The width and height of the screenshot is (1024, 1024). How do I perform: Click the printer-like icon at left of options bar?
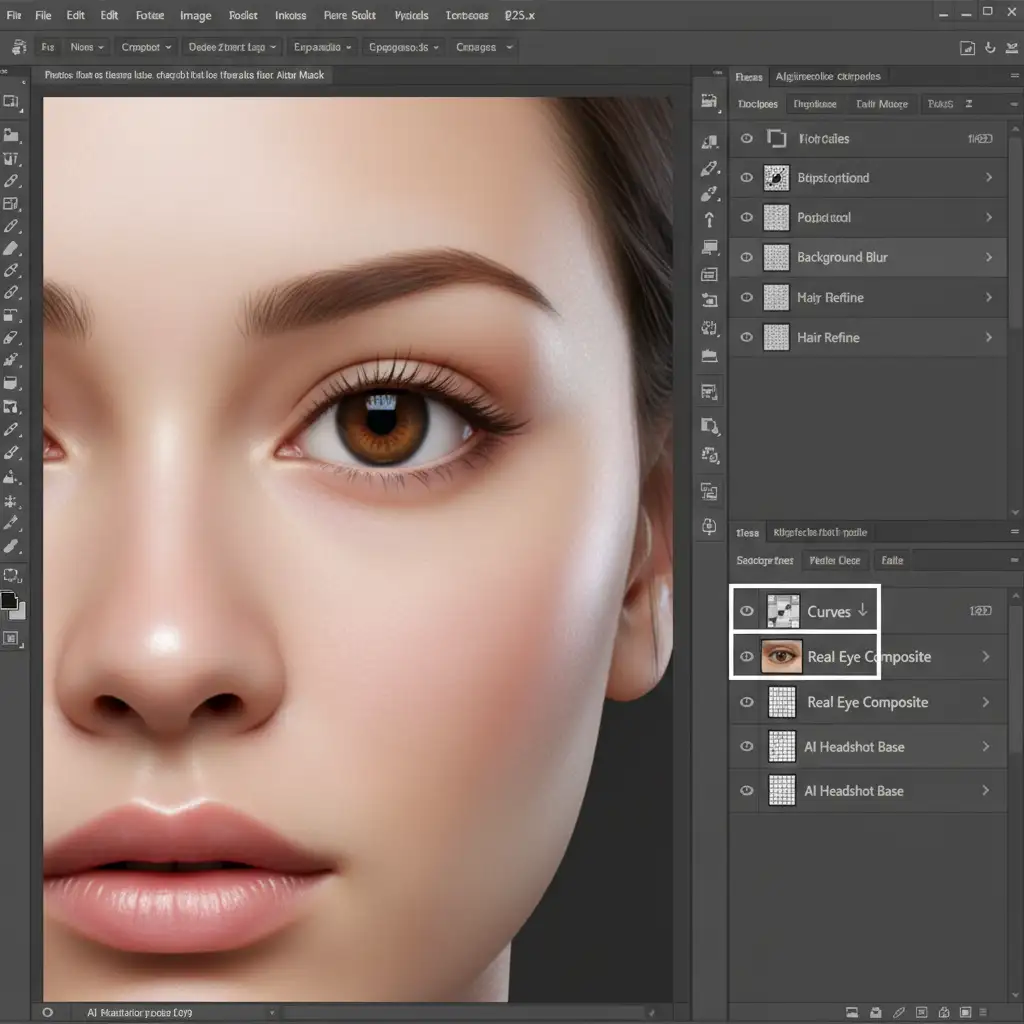click(x=19, y=47)
